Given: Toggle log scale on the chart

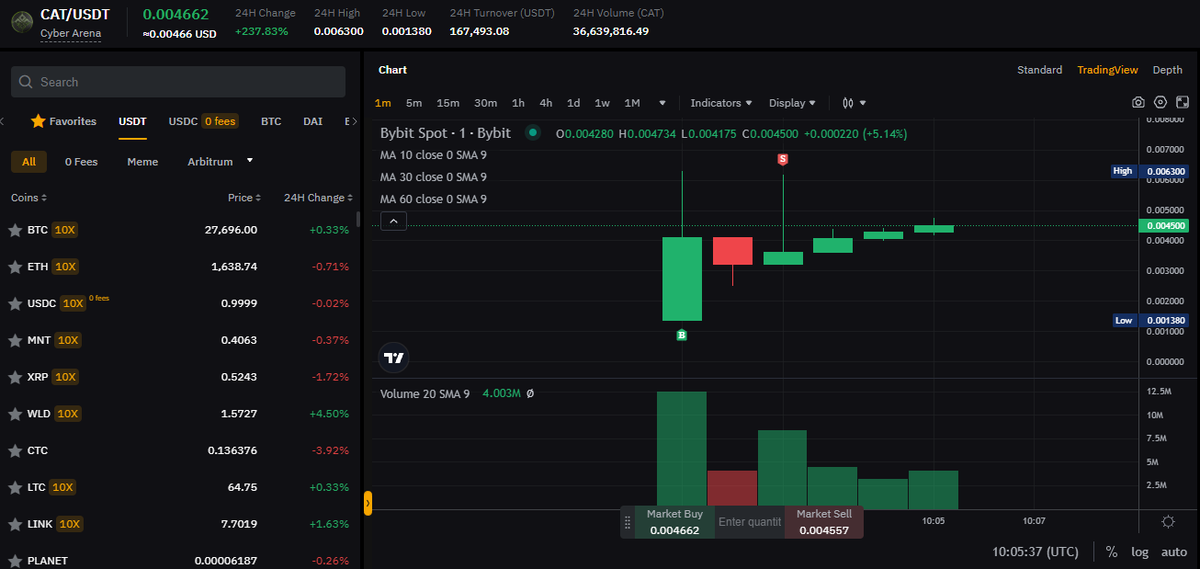Looking at the screenshot, I should (x=1139, y=551).
